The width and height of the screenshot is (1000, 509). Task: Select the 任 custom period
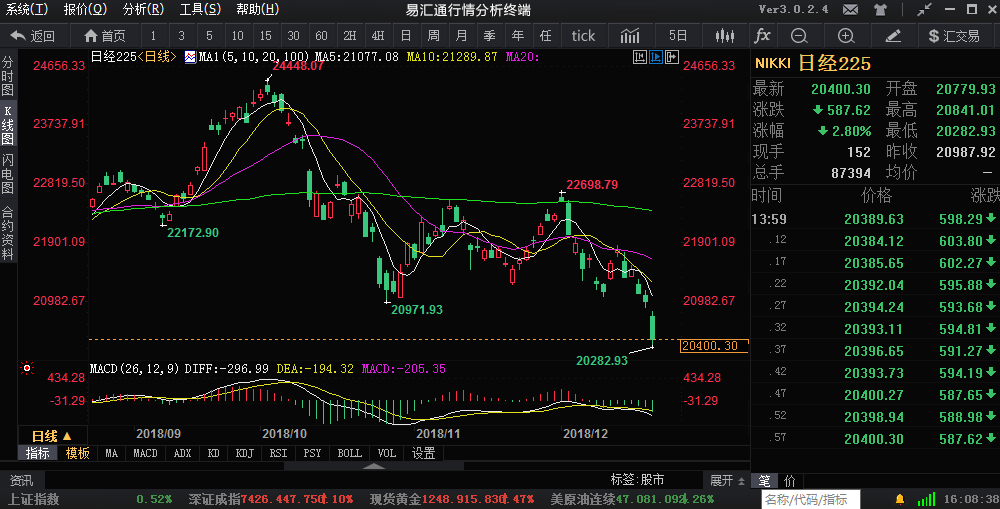coord(546,36)
